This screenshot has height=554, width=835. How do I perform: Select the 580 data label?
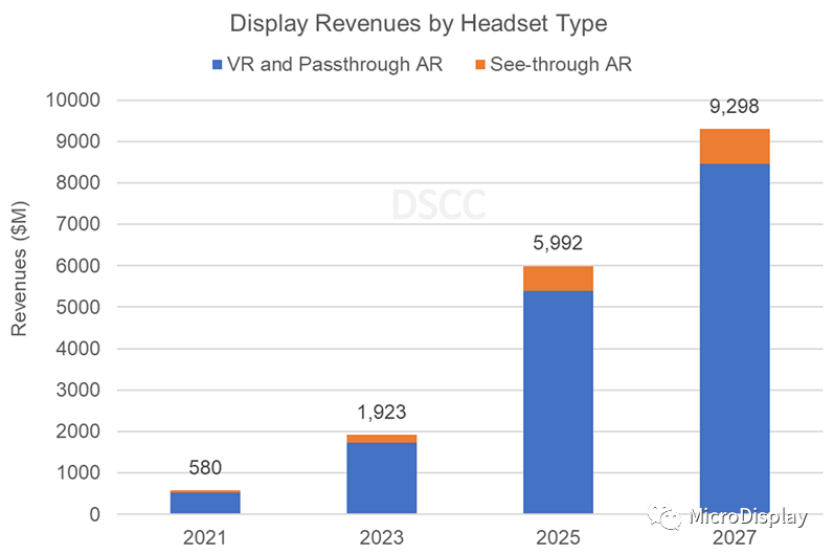click(x=205, y=468)
